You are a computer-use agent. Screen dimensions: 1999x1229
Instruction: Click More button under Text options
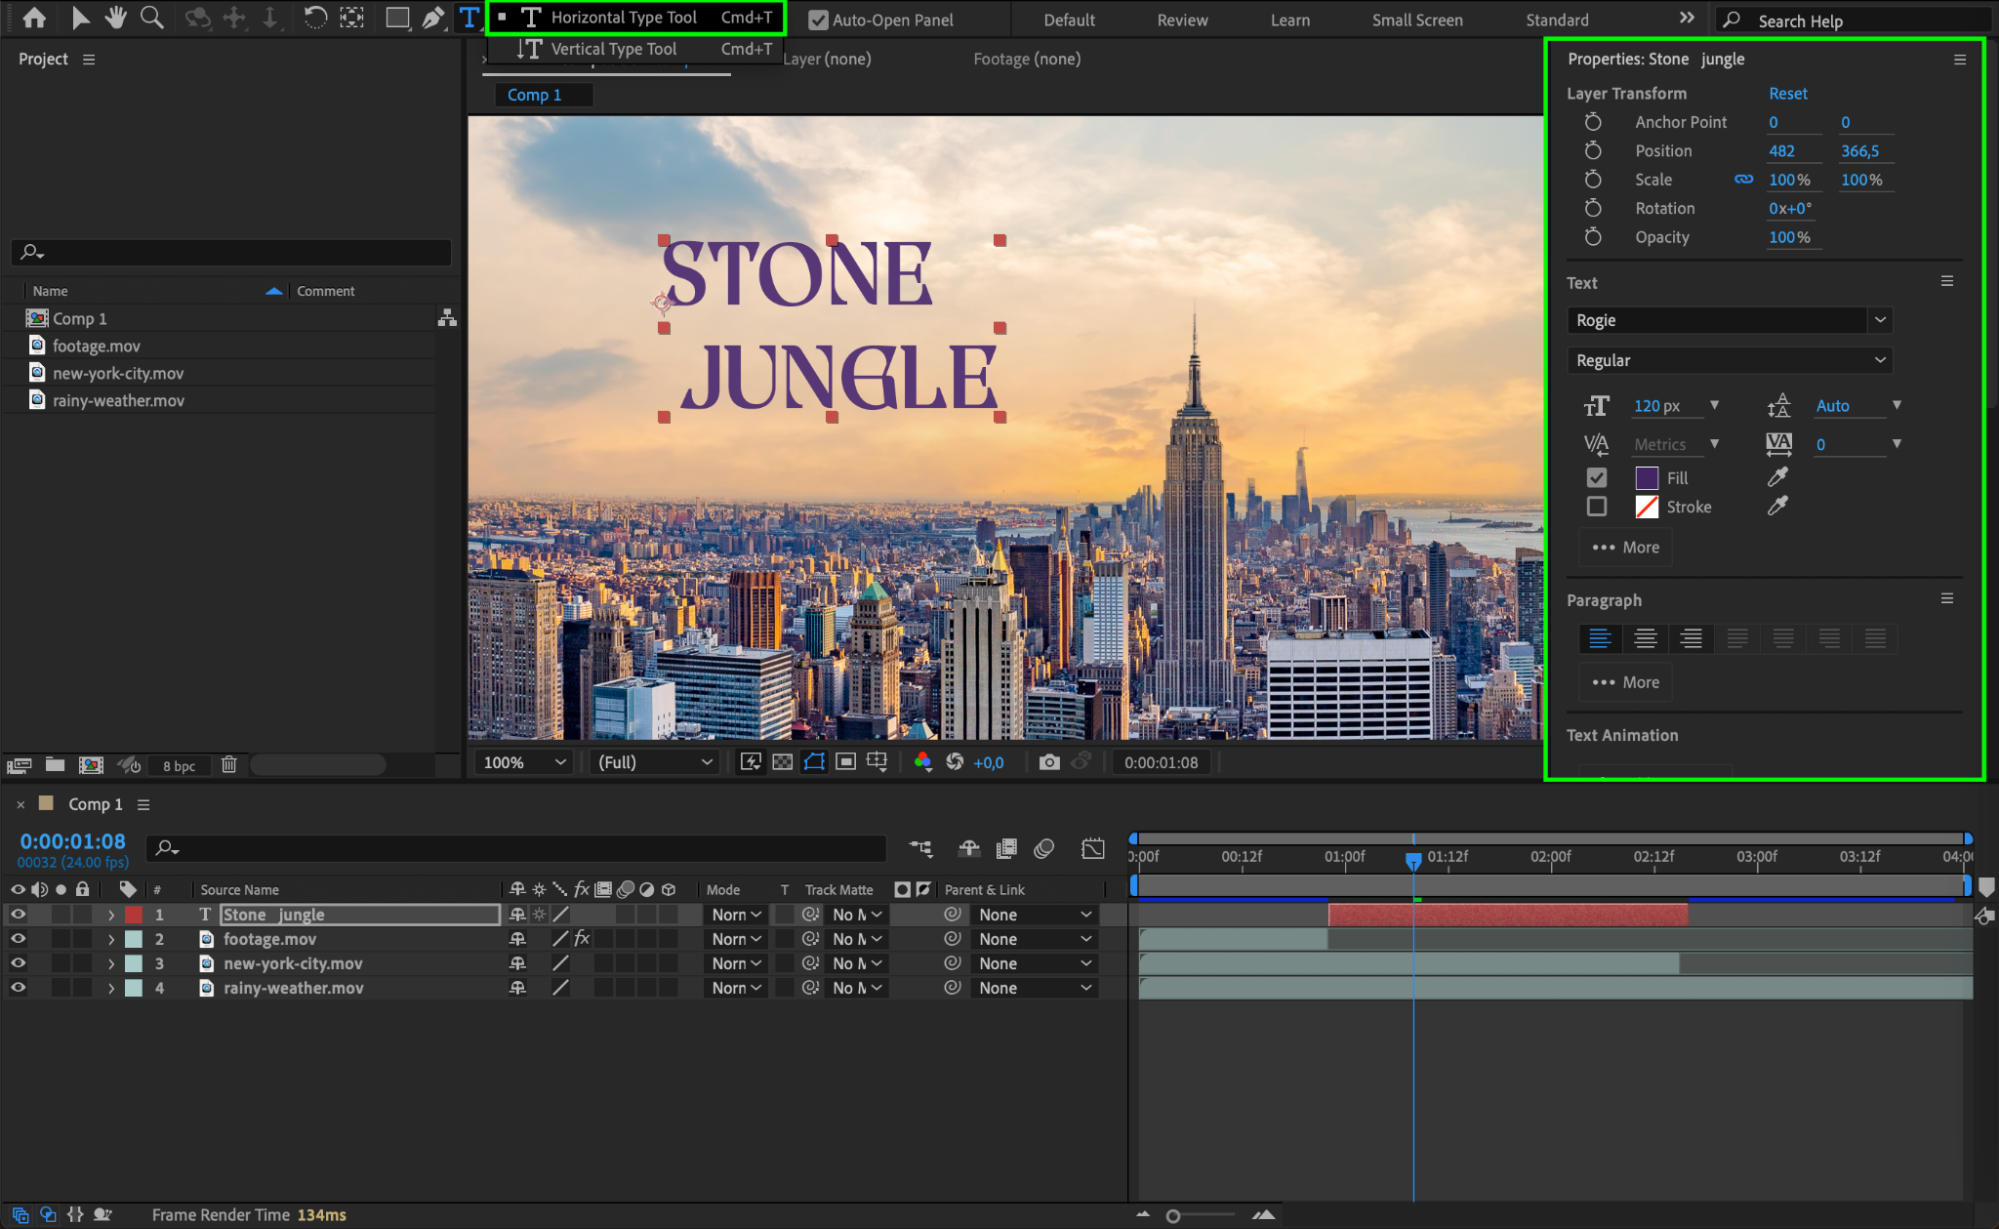click(x=1626, y=547)
